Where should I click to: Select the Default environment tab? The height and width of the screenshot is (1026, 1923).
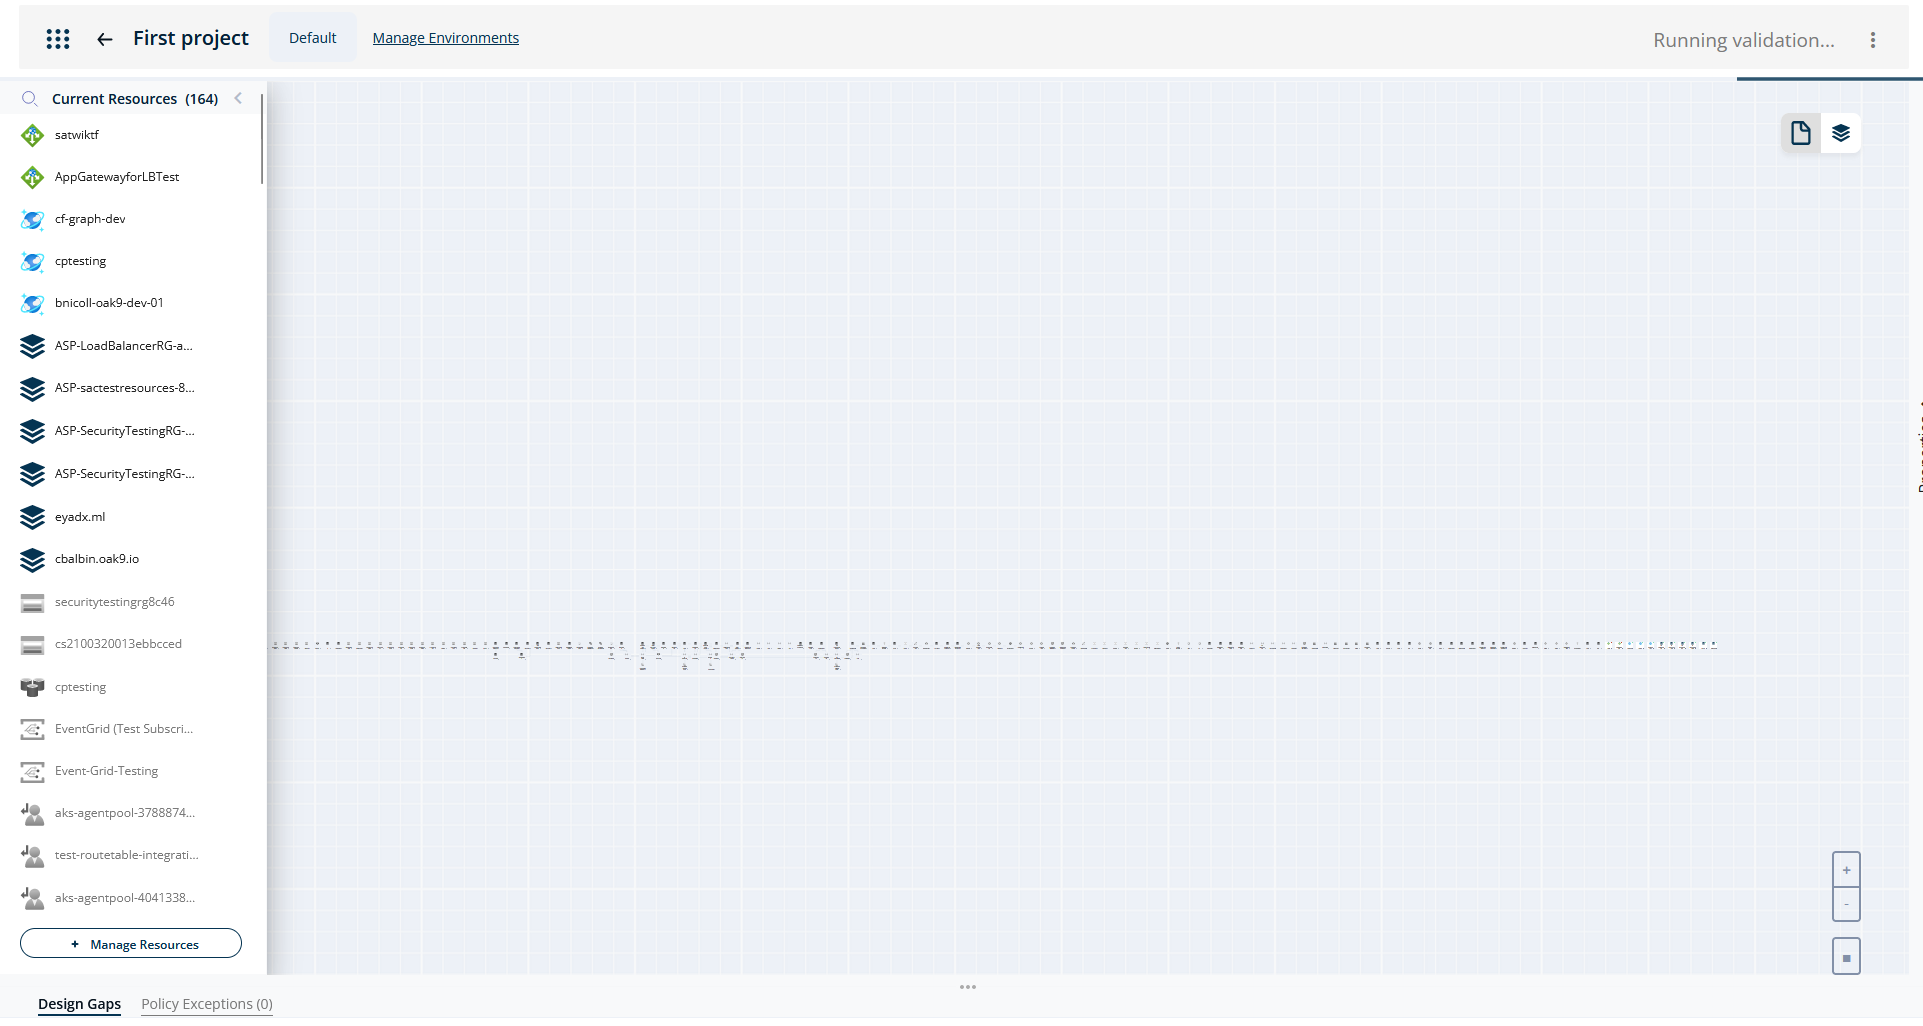[x=313, y=38]
